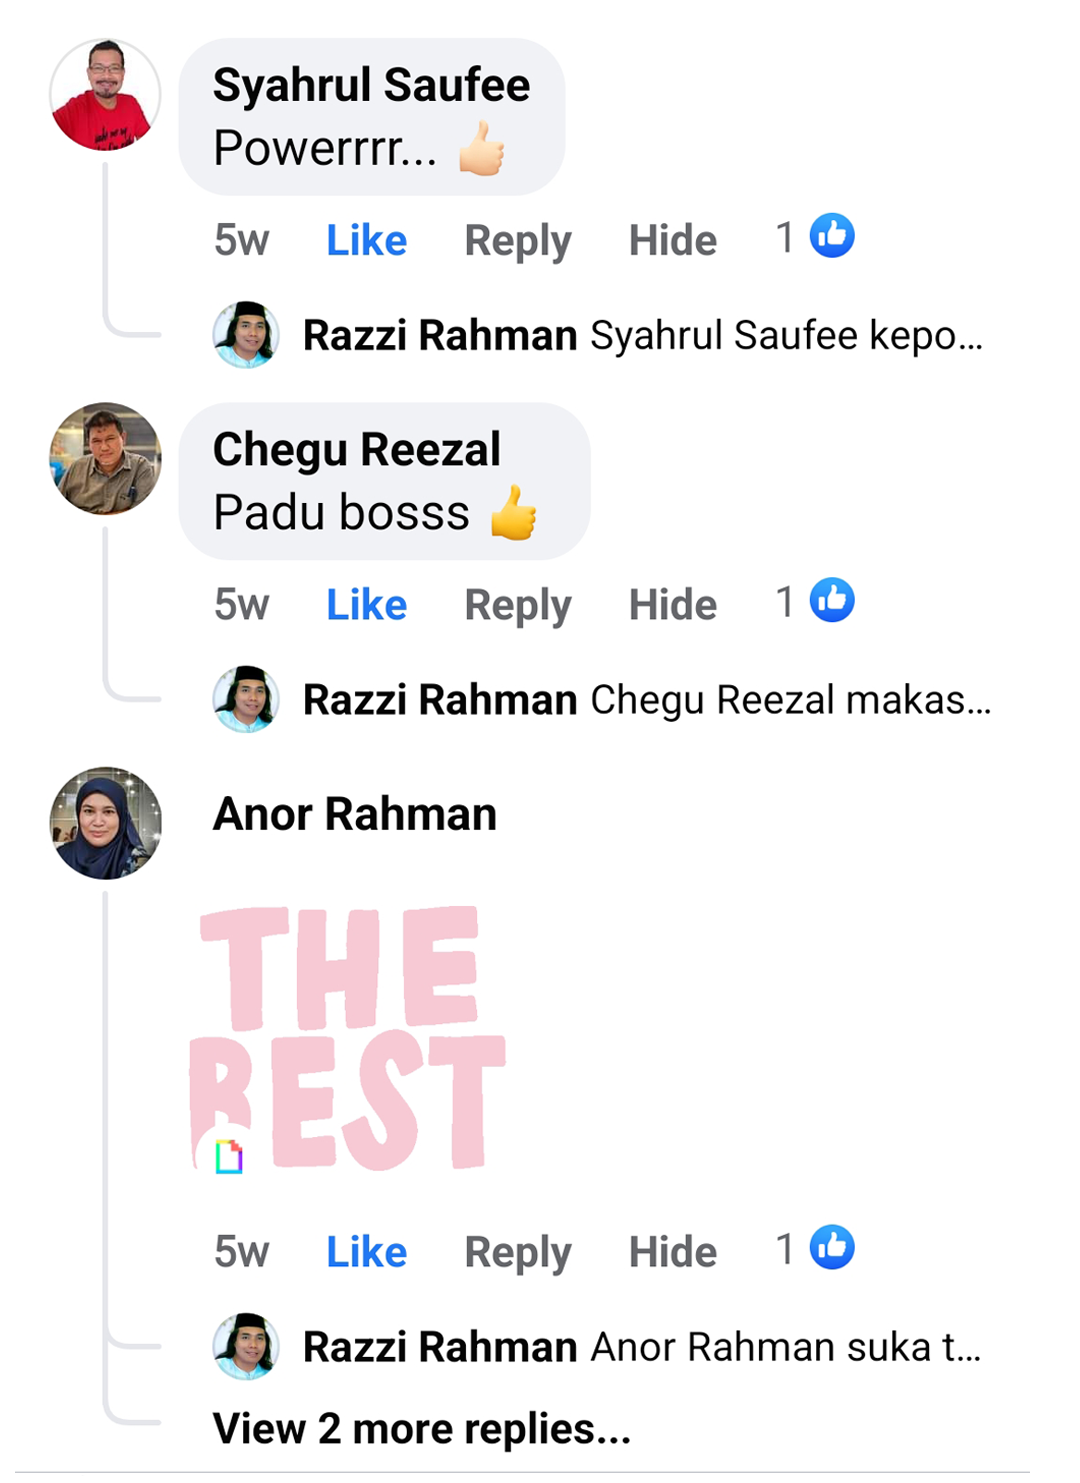This screenshot has width=1080, height=1483.
Task: Open Anor Rahman's profile picture
Action: 105,823
